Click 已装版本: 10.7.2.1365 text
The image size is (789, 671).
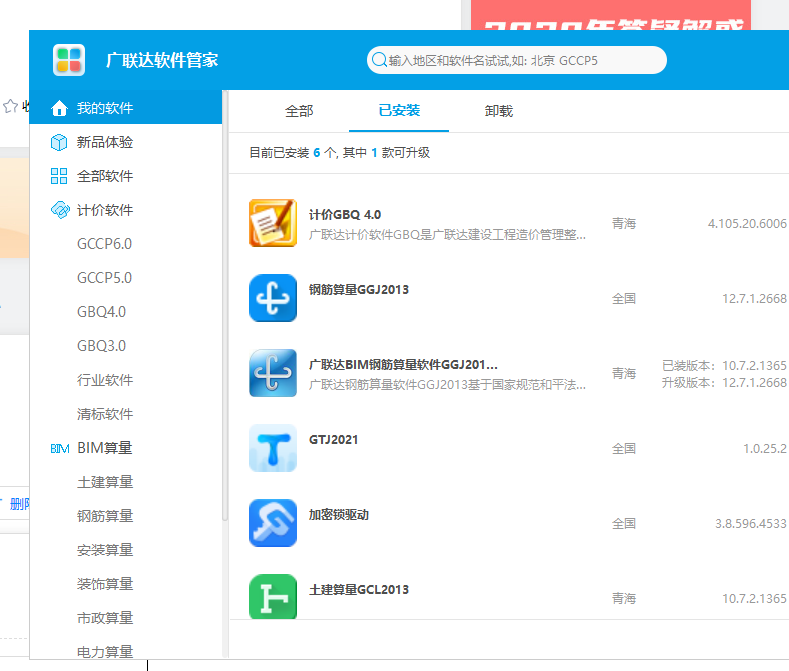pos(724,365)
